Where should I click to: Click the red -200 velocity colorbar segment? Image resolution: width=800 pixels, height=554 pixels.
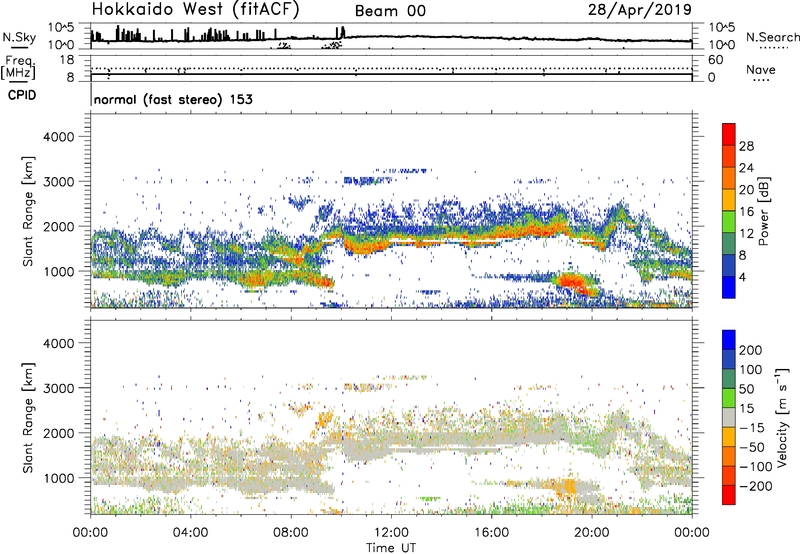coord(729,495)
